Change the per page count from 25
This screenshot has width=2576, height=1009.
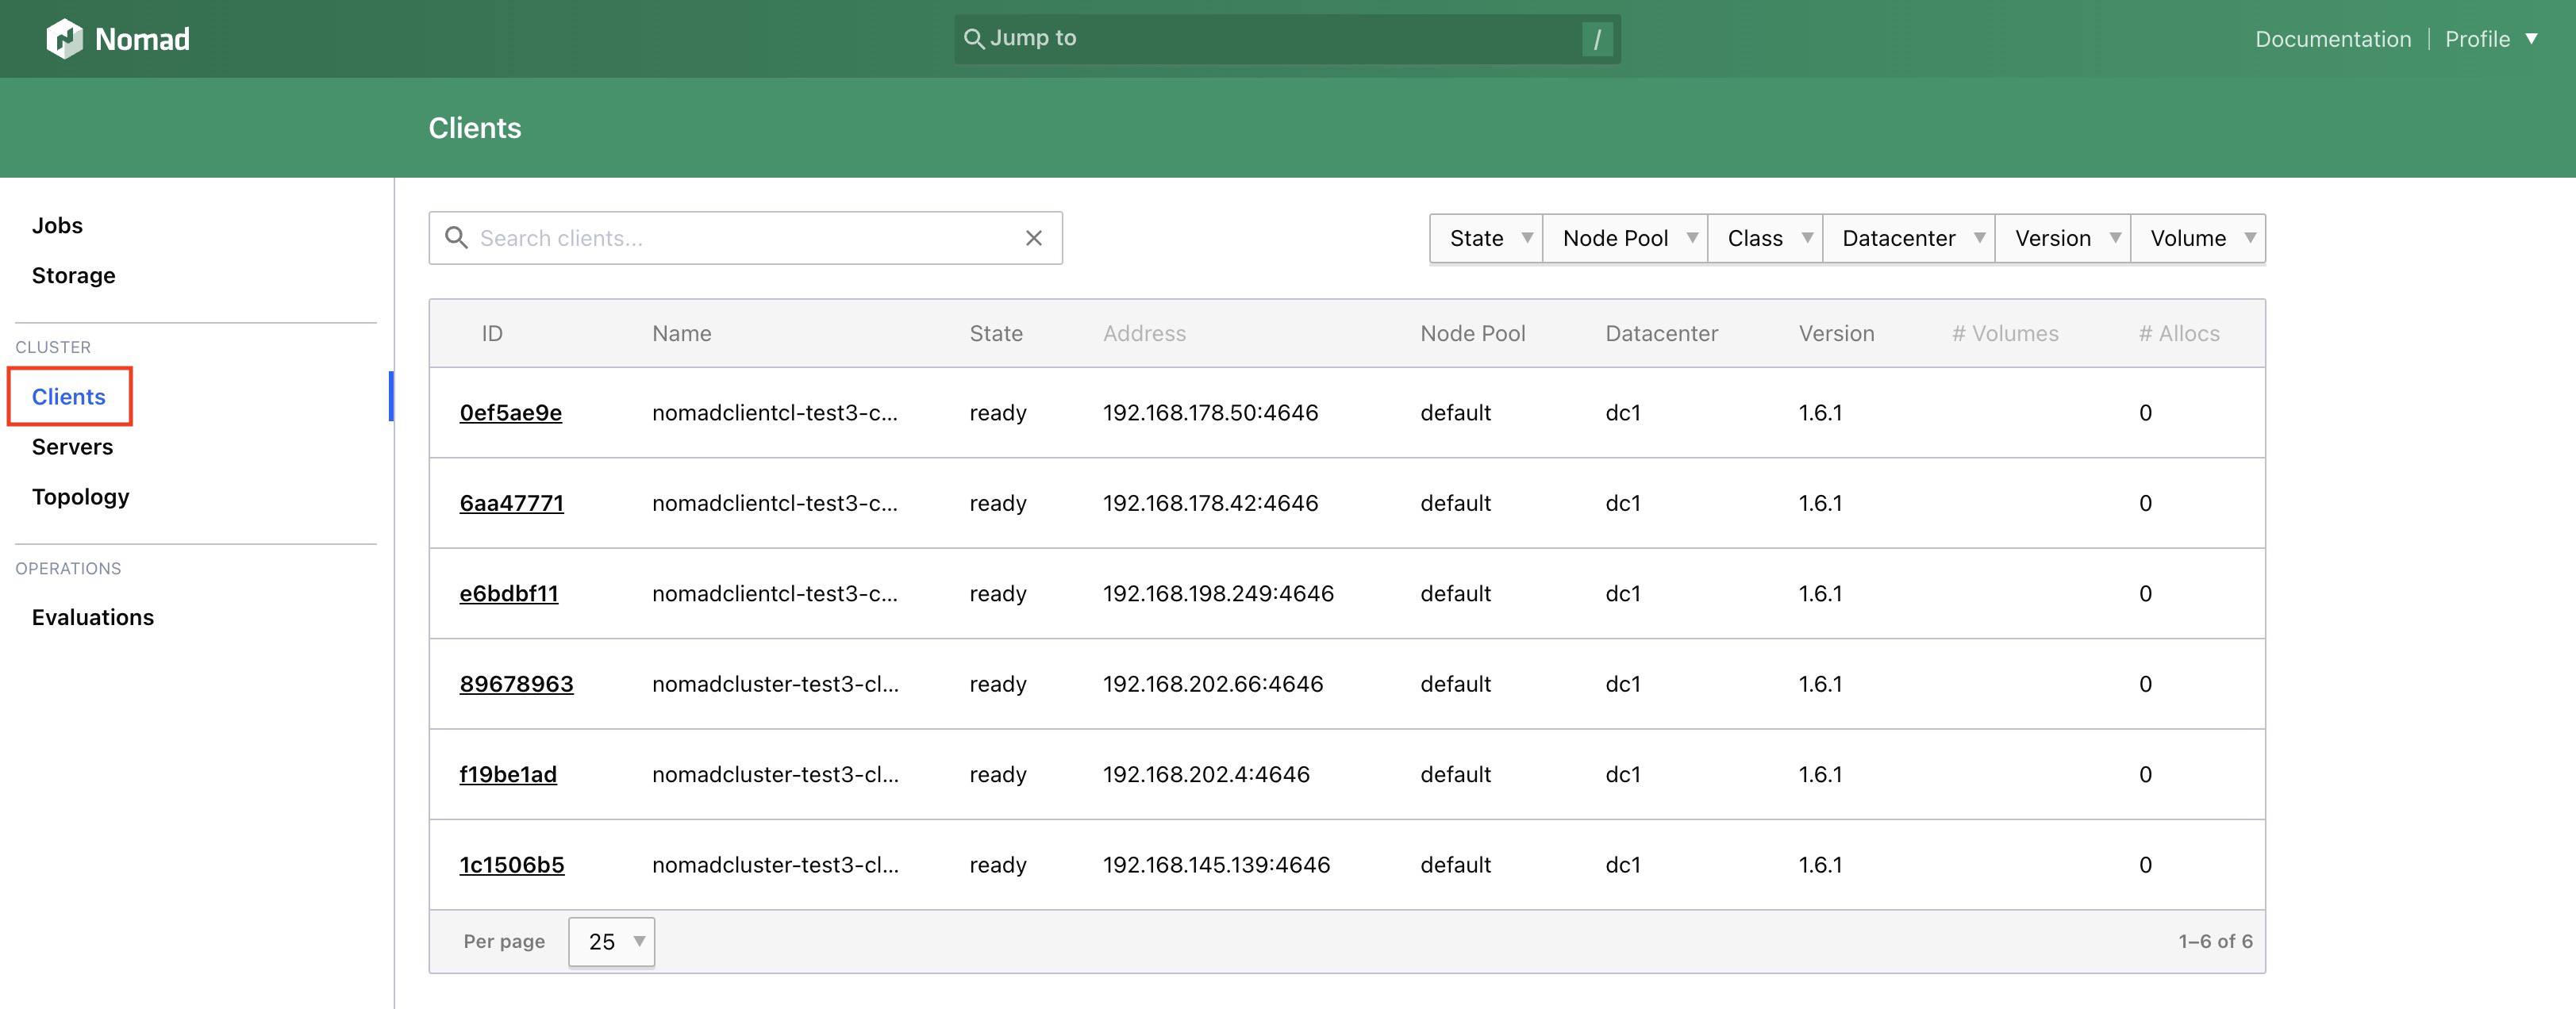[x=611, y=941]
